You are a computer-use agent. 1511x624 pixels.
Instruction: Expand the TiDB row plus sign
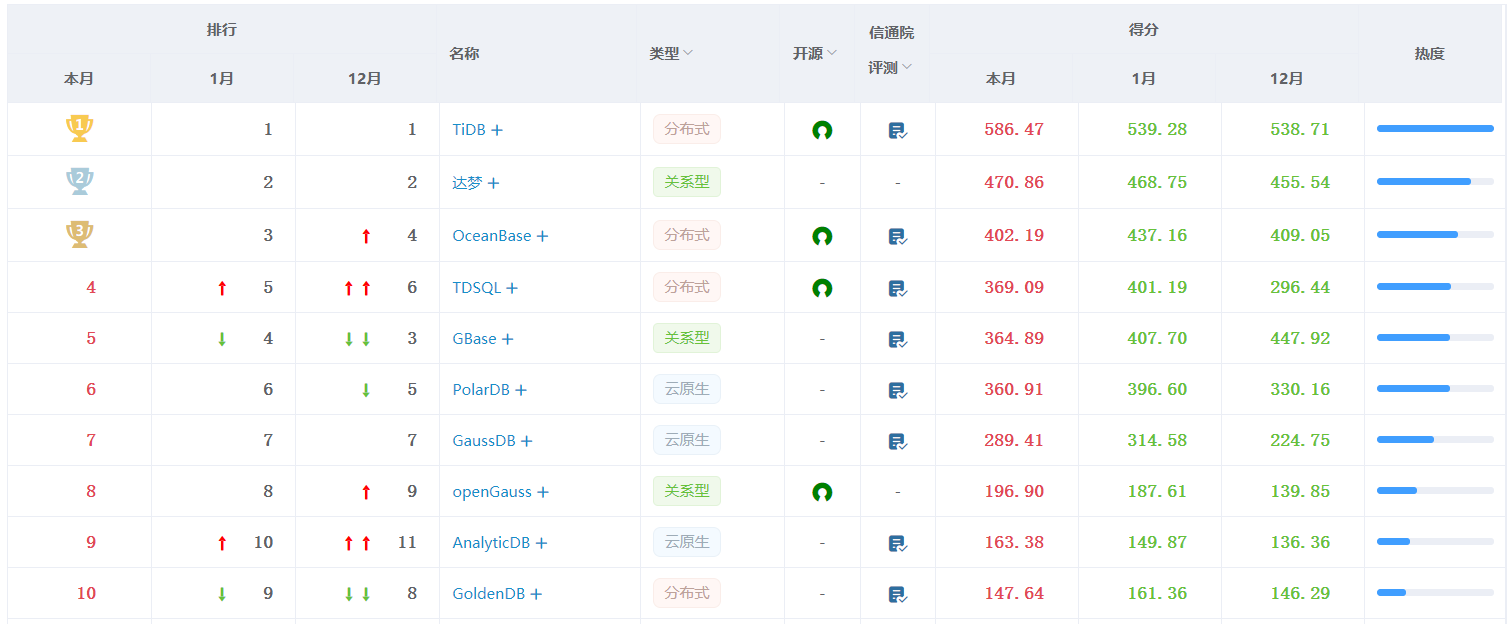coord(497,130)
